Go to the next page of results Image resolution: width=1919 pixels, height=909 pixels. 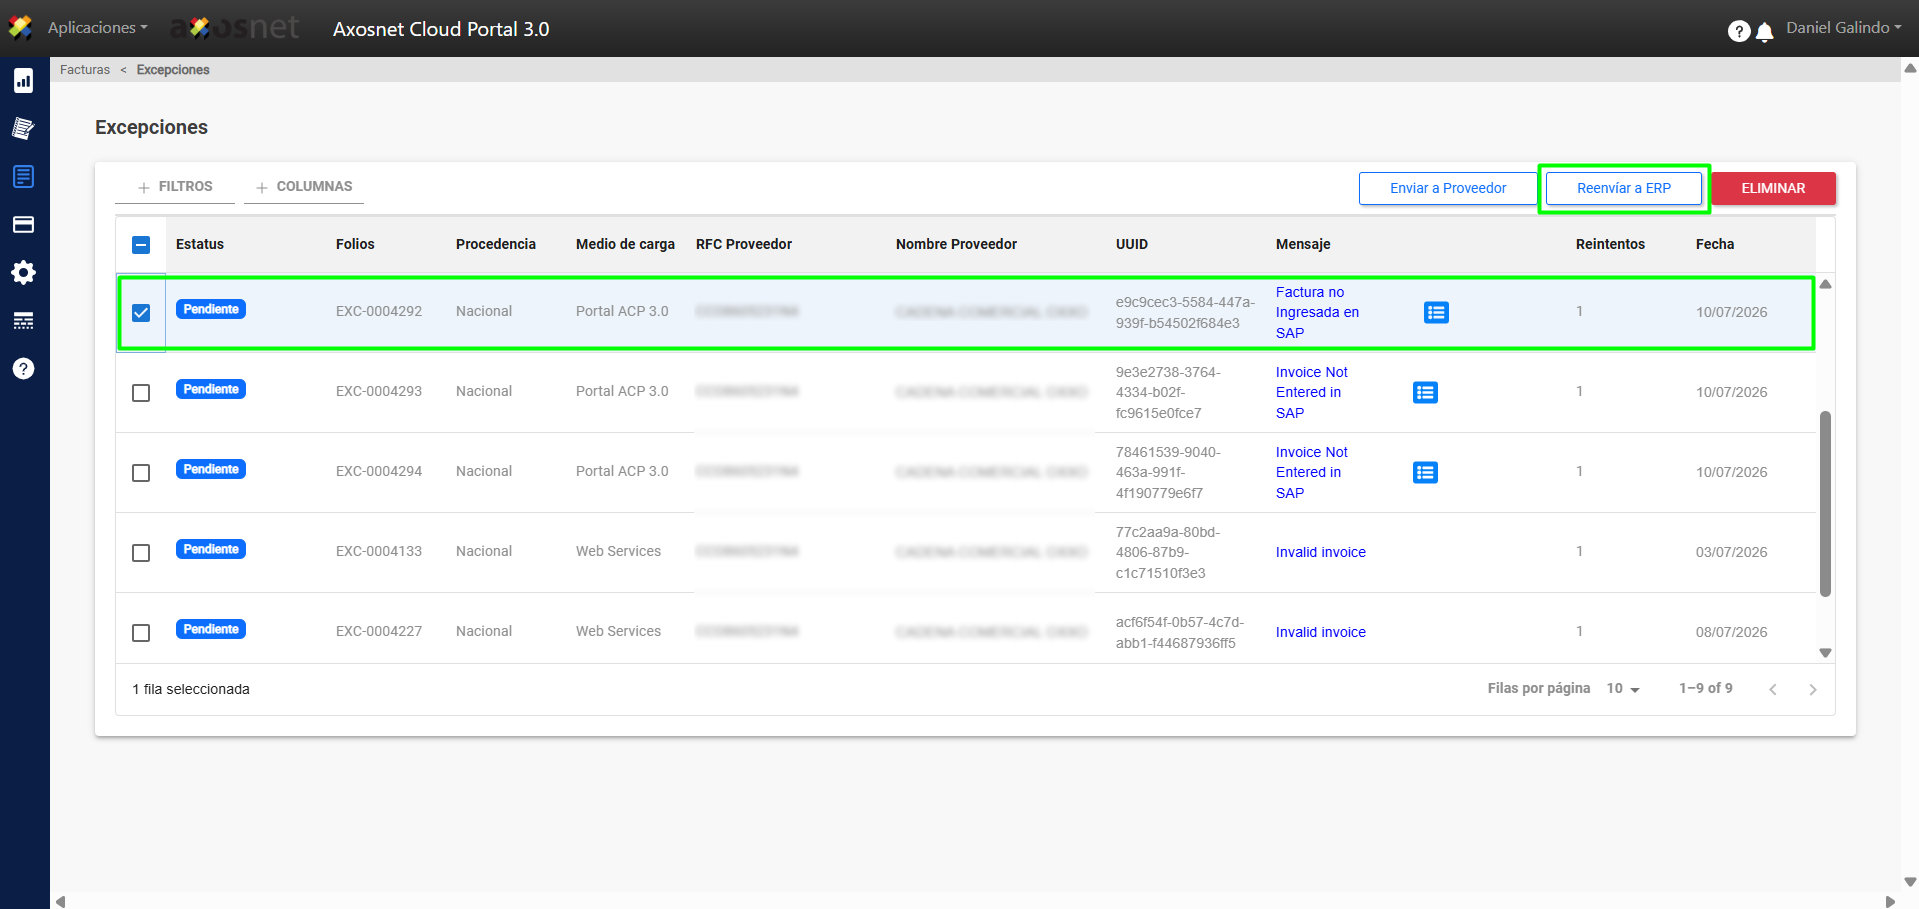(x=1813, y=689)
